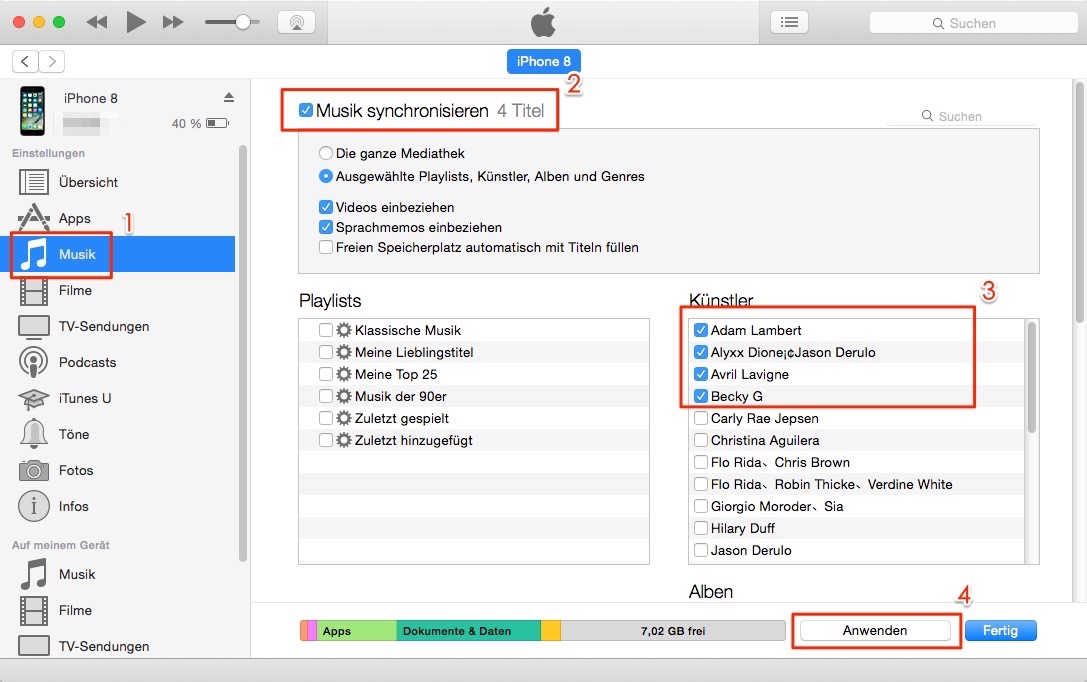1087x682 pixels.
Task: Go back with the left chevron button
Action: 25,62
